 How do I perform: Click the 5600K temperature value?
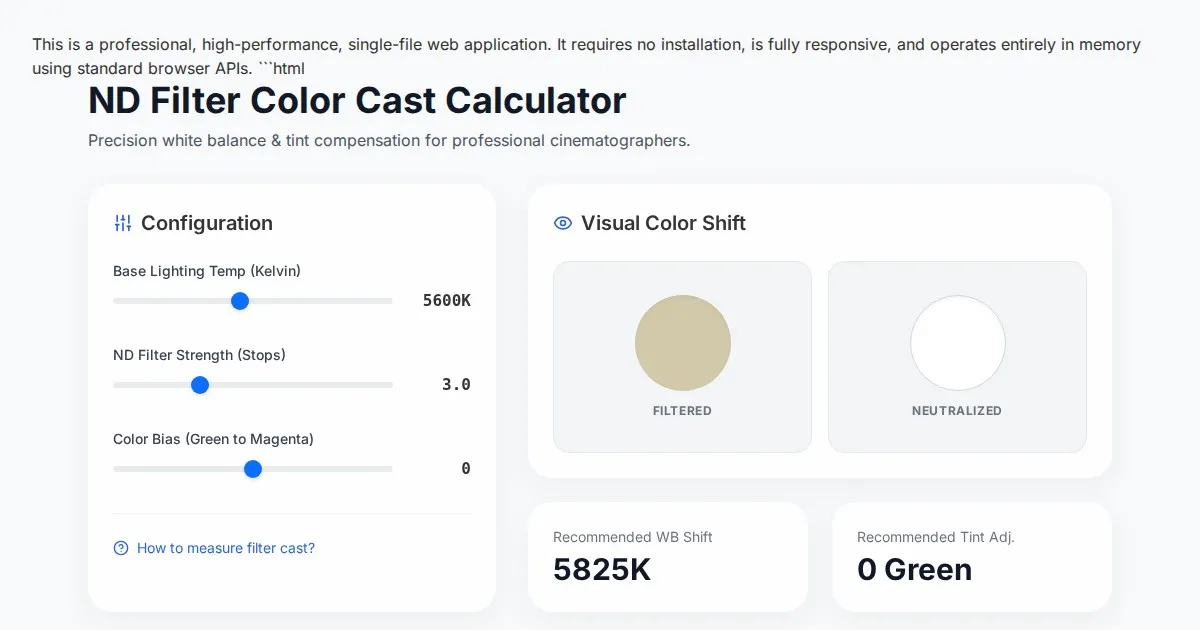pyautogui.click(x=446, y=300)
